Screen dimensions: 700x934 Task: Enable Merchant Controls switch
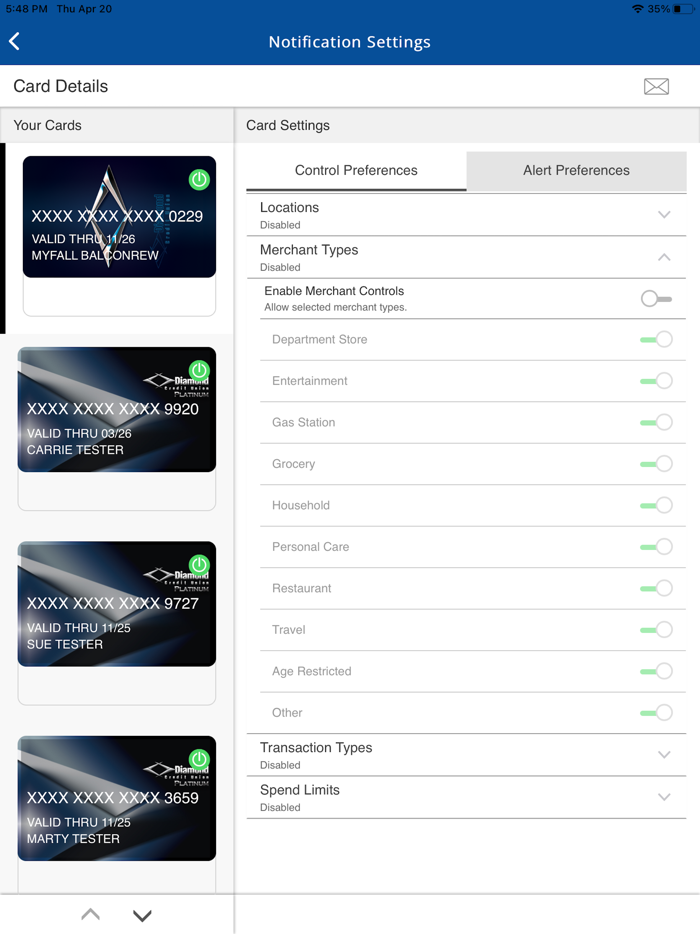tap(660, 298)
